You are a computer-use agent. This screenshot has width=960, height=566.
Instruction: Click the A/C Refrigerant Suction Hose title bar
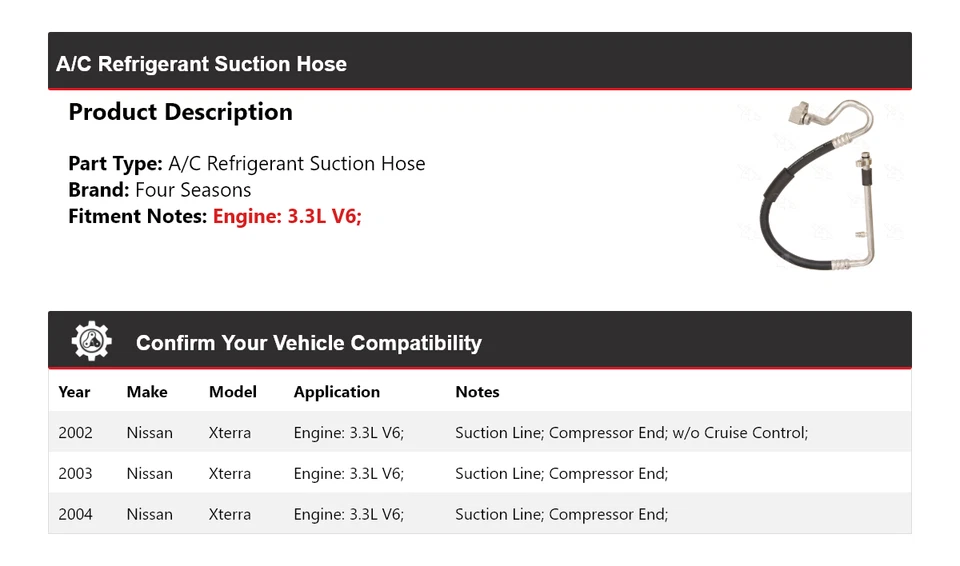201,64
